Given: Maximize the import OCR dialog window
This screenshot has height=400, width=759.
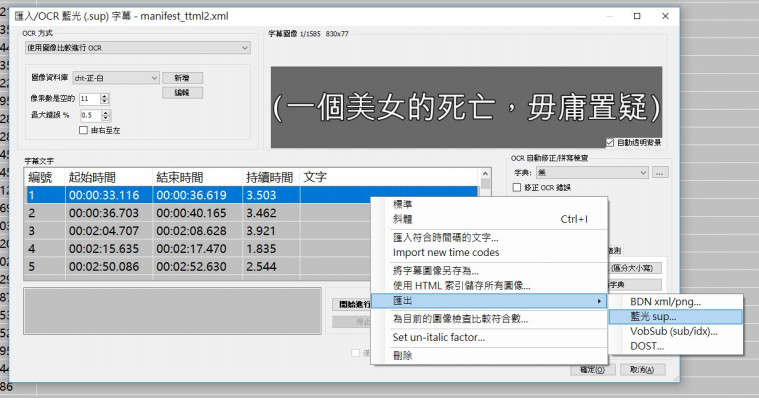Looking at the screenshot, I should point(637,16).
